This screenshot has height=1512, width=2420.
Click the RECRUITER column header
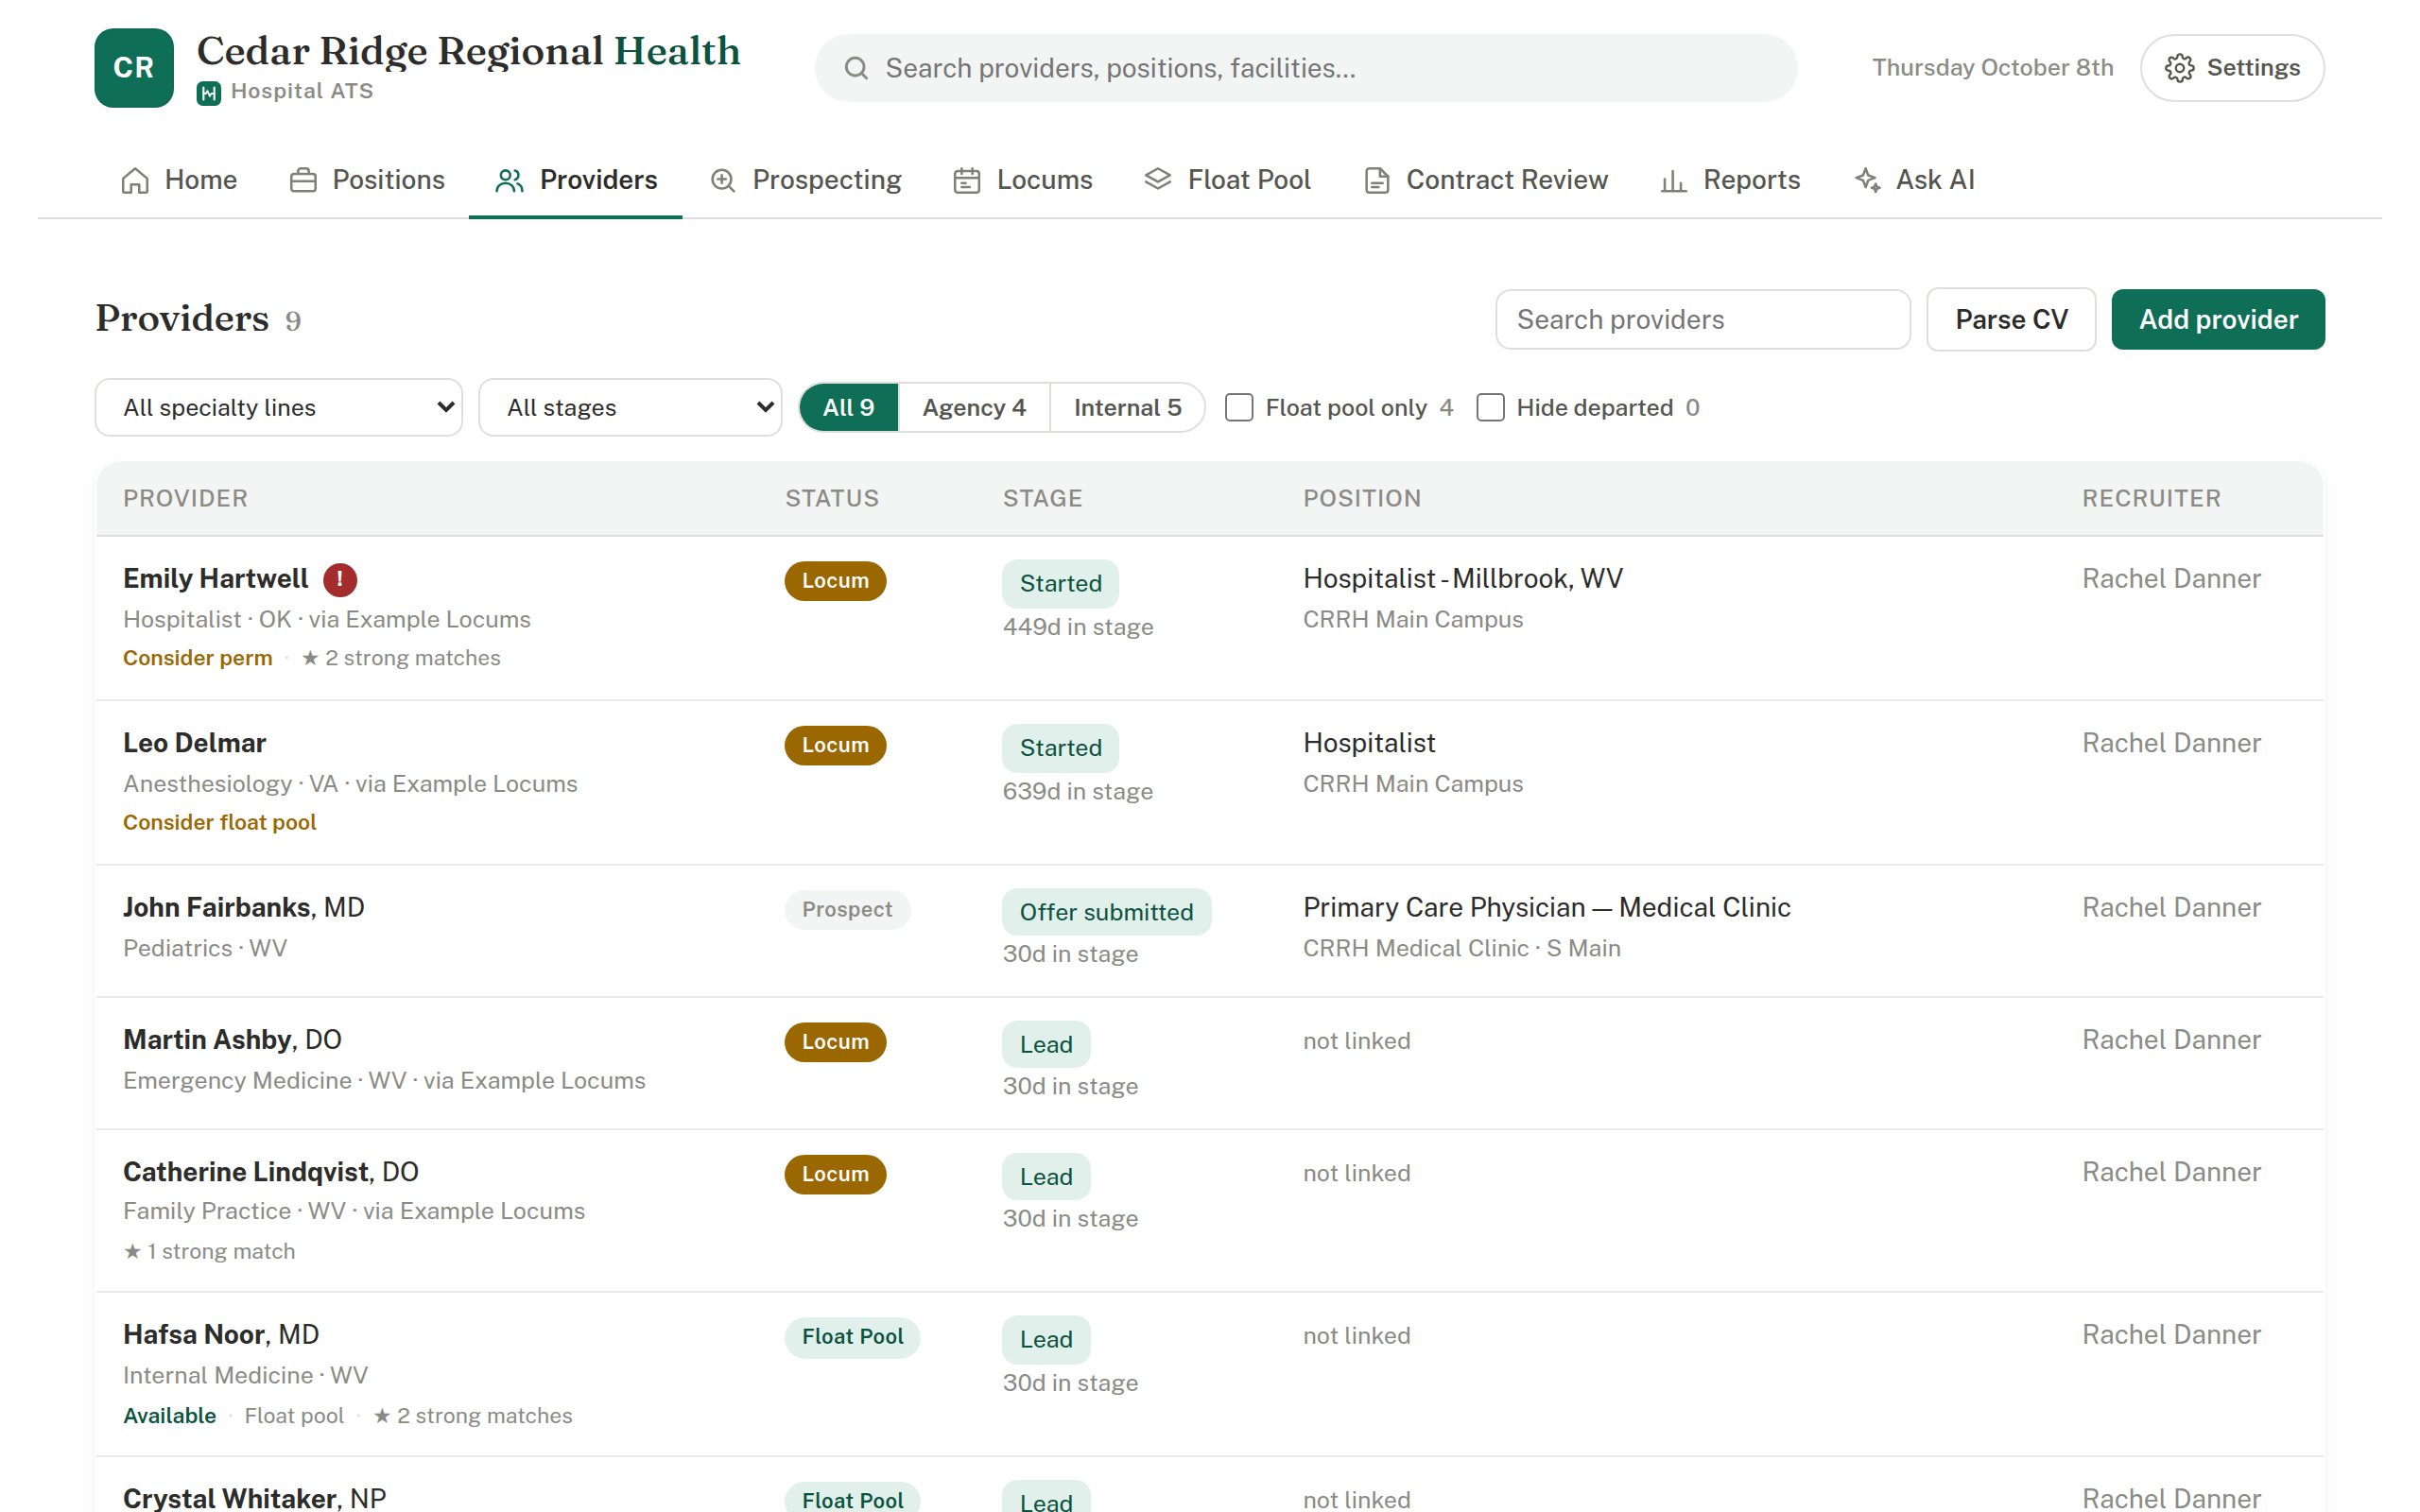click(x=2151, y=498)
